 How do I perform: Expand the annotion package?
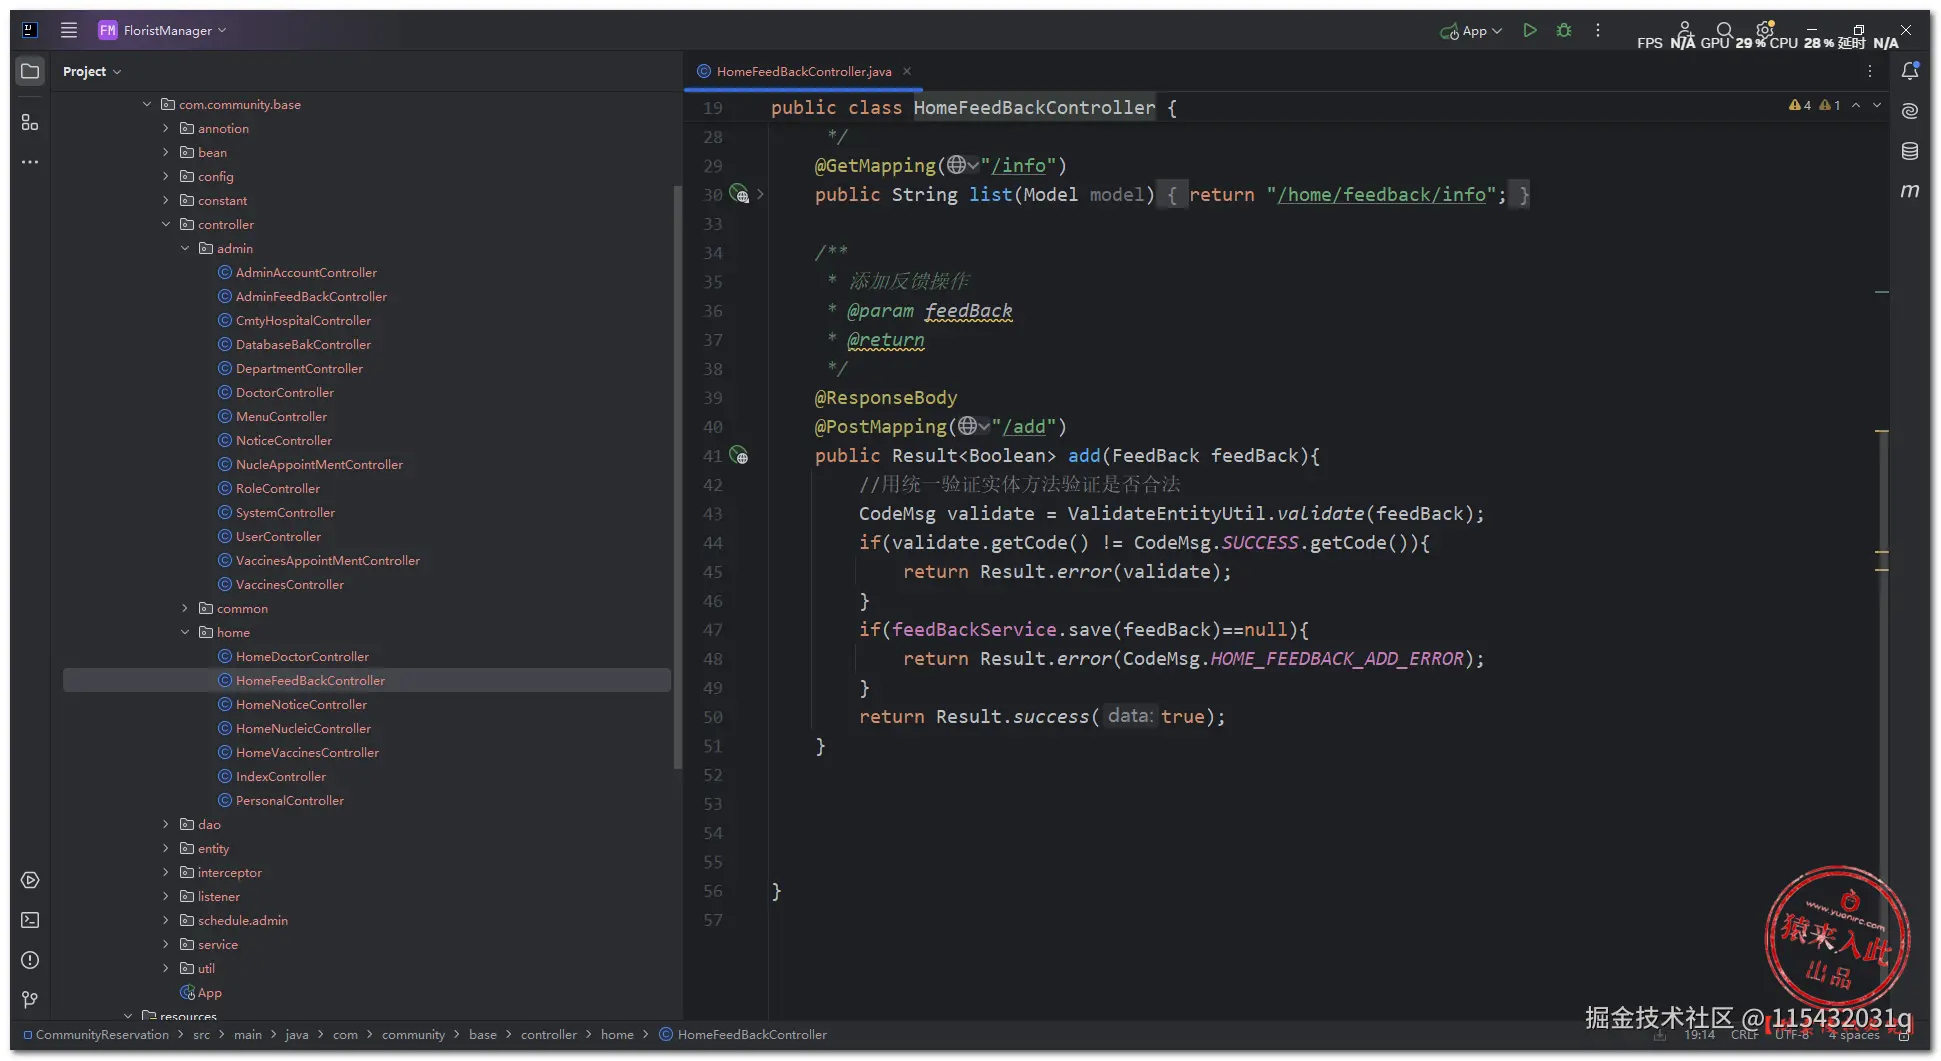(x=166, y=128)
